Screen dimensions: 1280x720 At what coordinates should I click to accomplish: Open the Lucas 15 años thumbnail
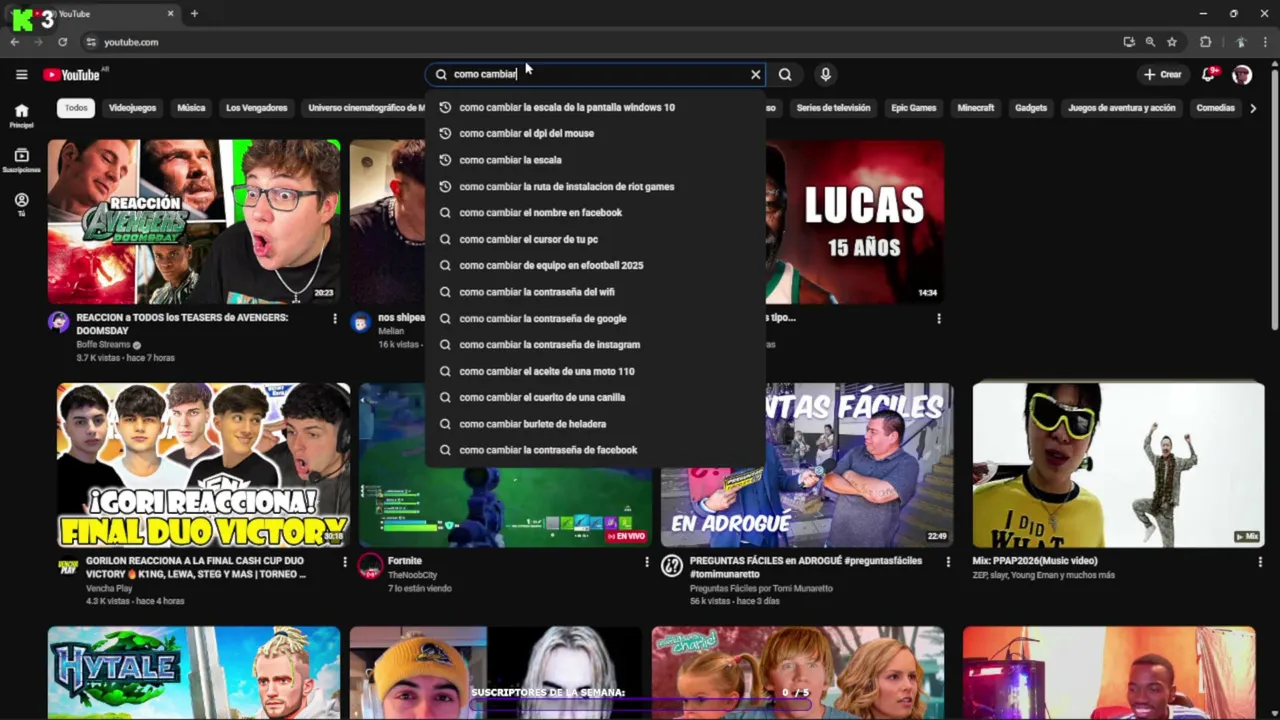(x=855, y=221)
